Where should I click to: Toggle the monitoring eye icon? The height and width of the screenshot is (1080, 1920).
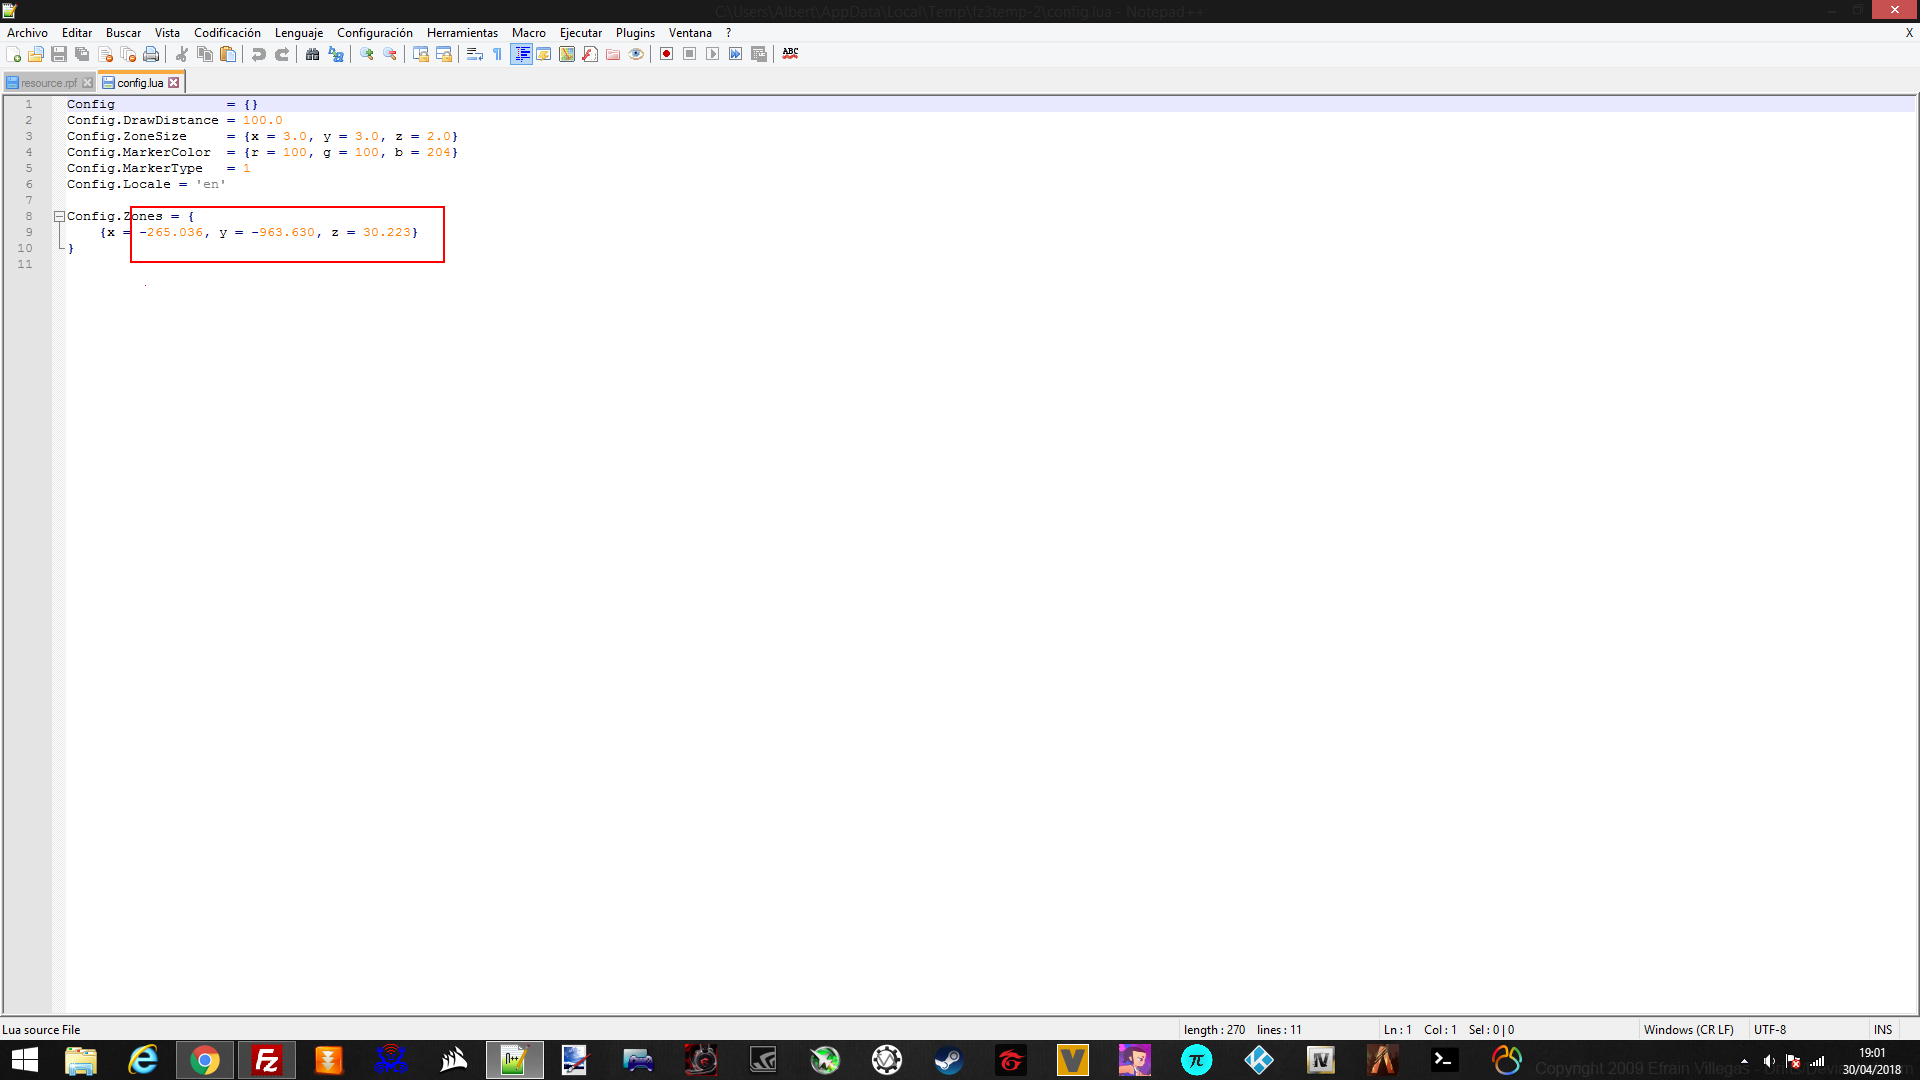(x=636, y=54)
